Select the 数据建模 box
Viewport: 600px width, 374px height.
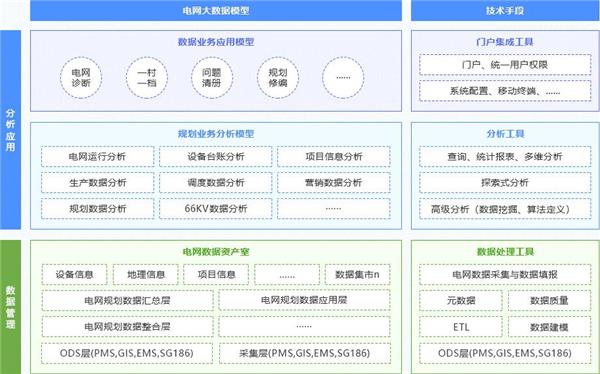coord(549,327)
